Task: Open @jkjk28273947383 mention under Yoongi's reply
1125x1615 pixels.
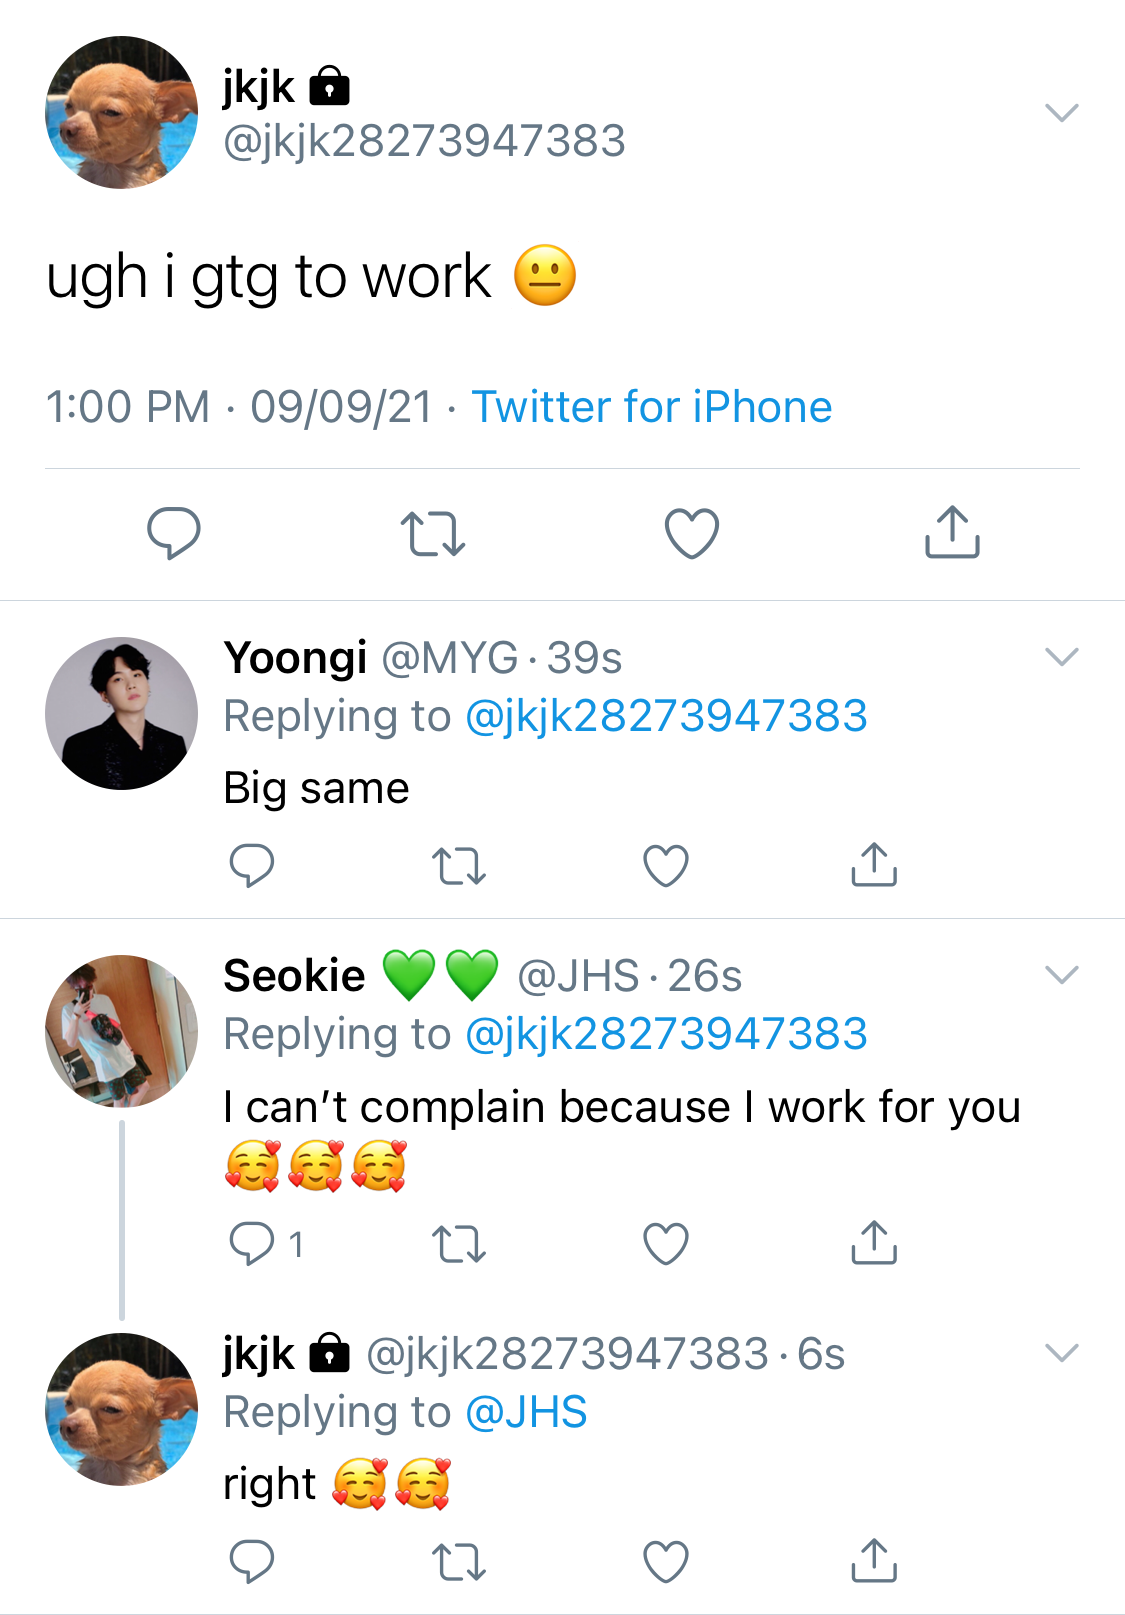Action: [666, 716]
